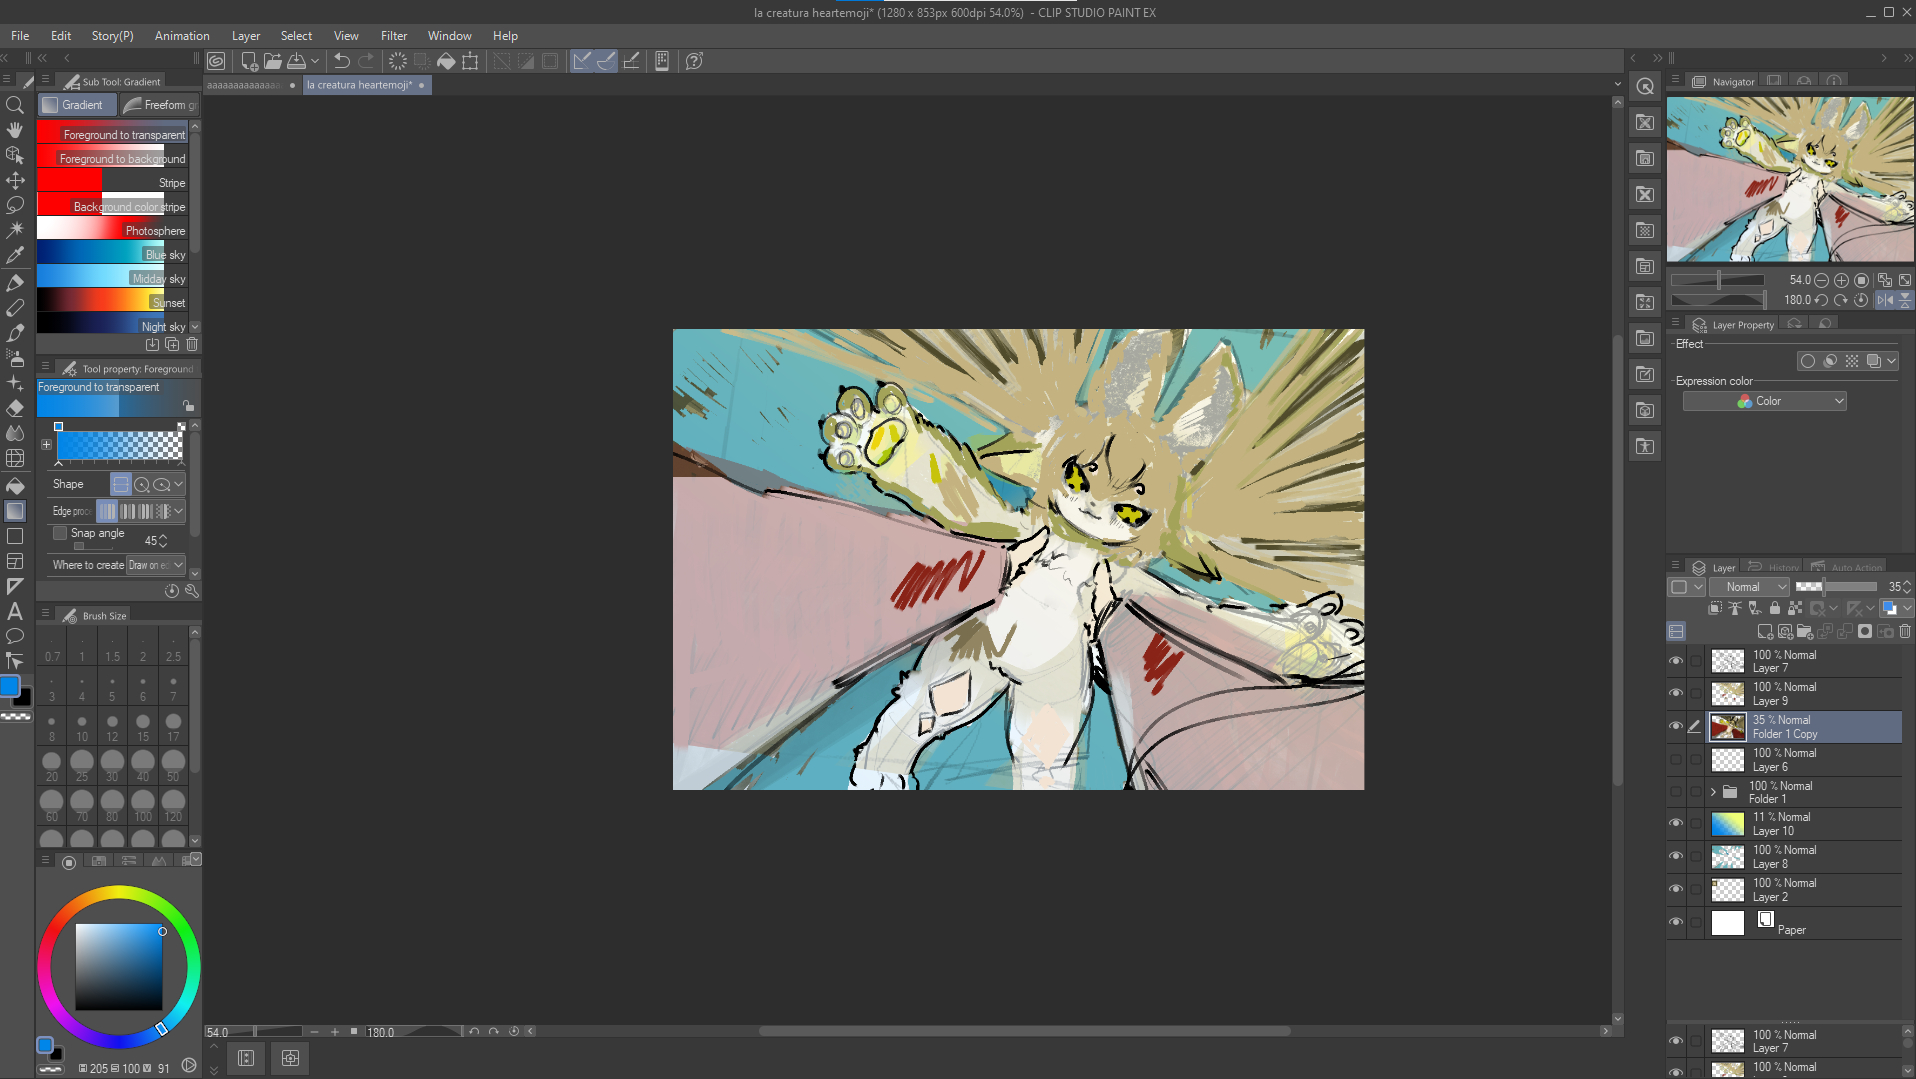Hide Layer 10 gradient layer visibility
Screen dimensions: 1916x1079
pos(1676,823)
